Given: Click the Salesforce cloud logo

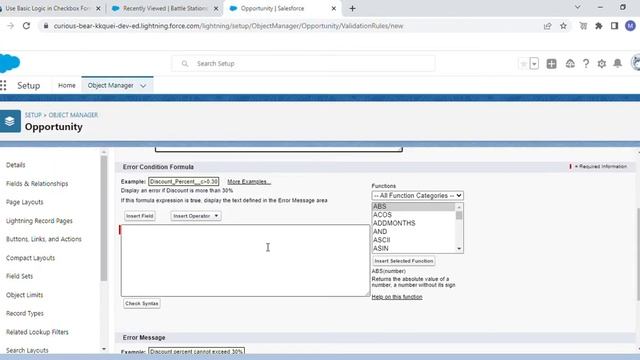Looking at the screenshot, I should [x=10, y=63].
